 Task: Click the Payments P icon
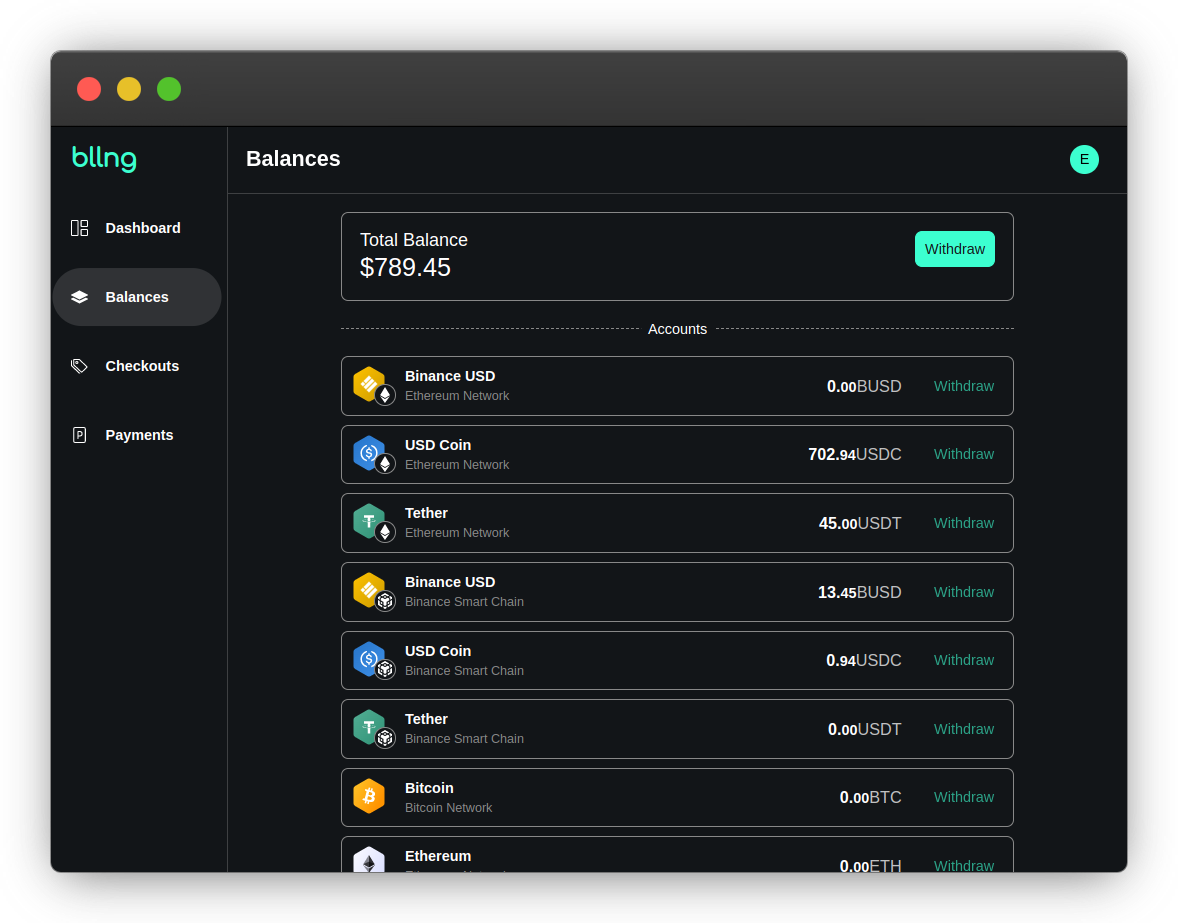[x=80, y=436]
